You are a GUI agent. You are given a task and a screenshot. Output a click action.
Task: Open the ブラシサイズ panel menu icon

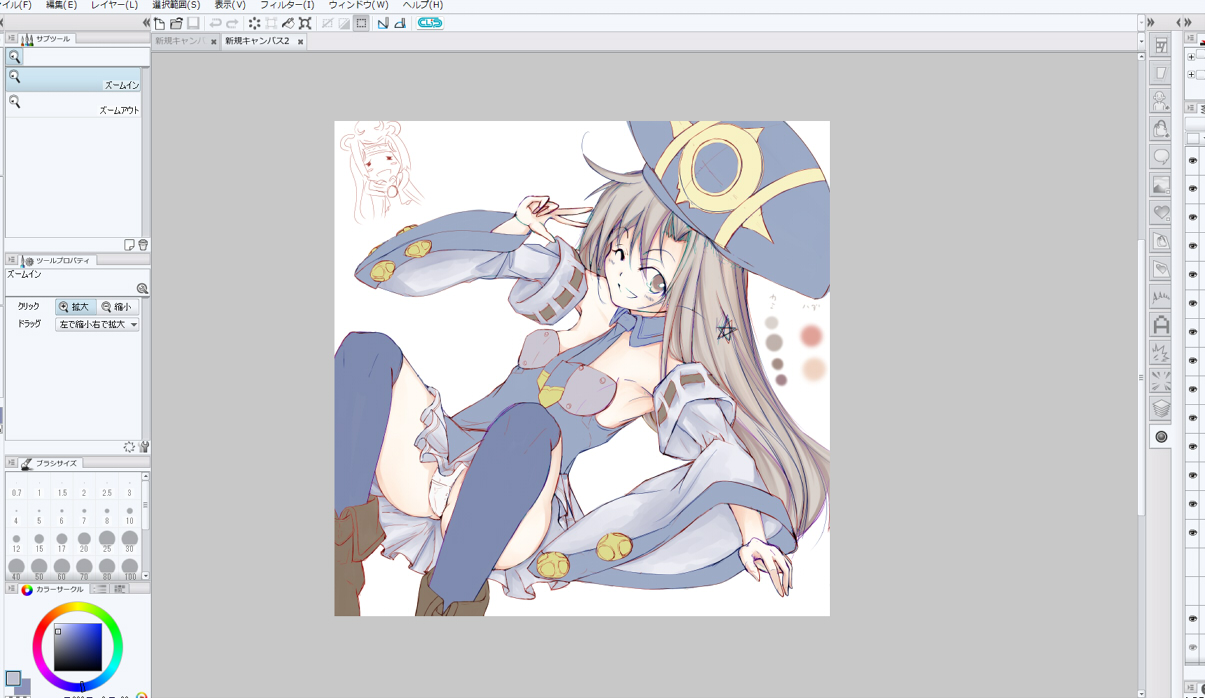pyautogui.click(x=11, y=463)
